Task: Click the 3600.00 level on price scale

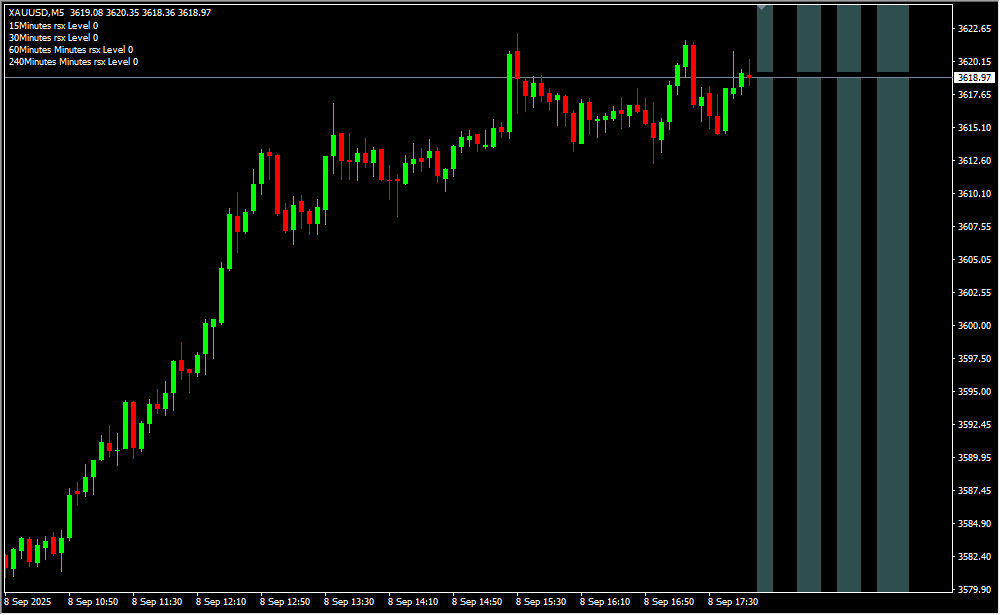Action: point(973,326)
